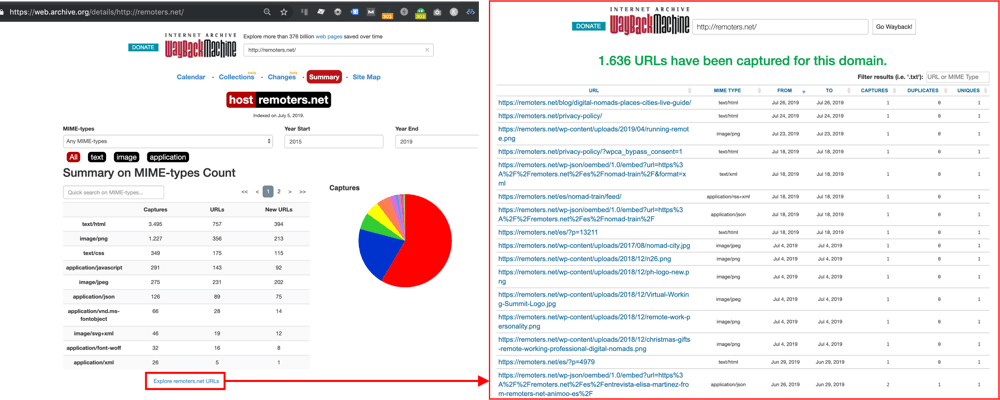Click the Year End field
This screenshot has width=1000, height=400.
click(438, 142)
